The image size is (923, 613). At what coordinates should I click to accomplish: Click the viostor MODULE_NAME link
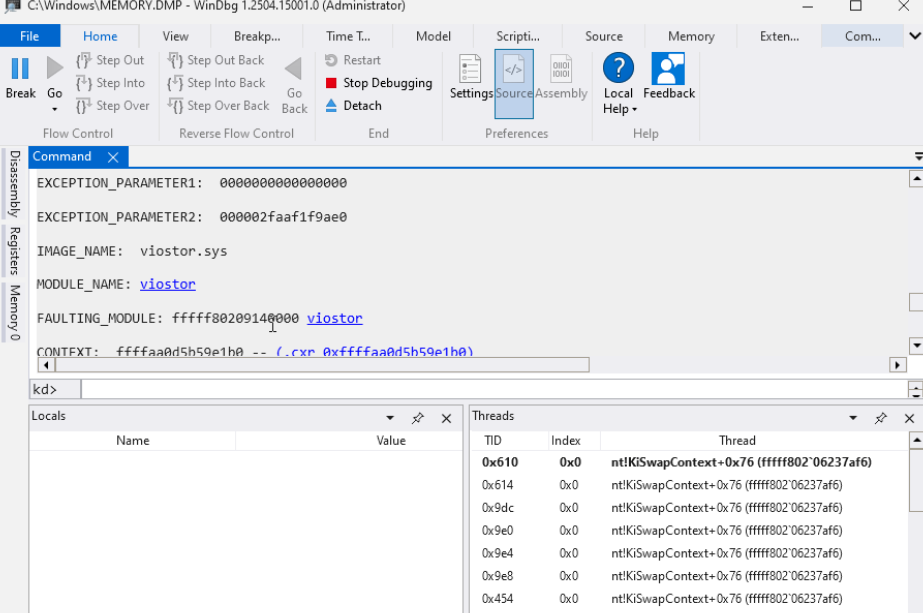(x=168, y=284)
